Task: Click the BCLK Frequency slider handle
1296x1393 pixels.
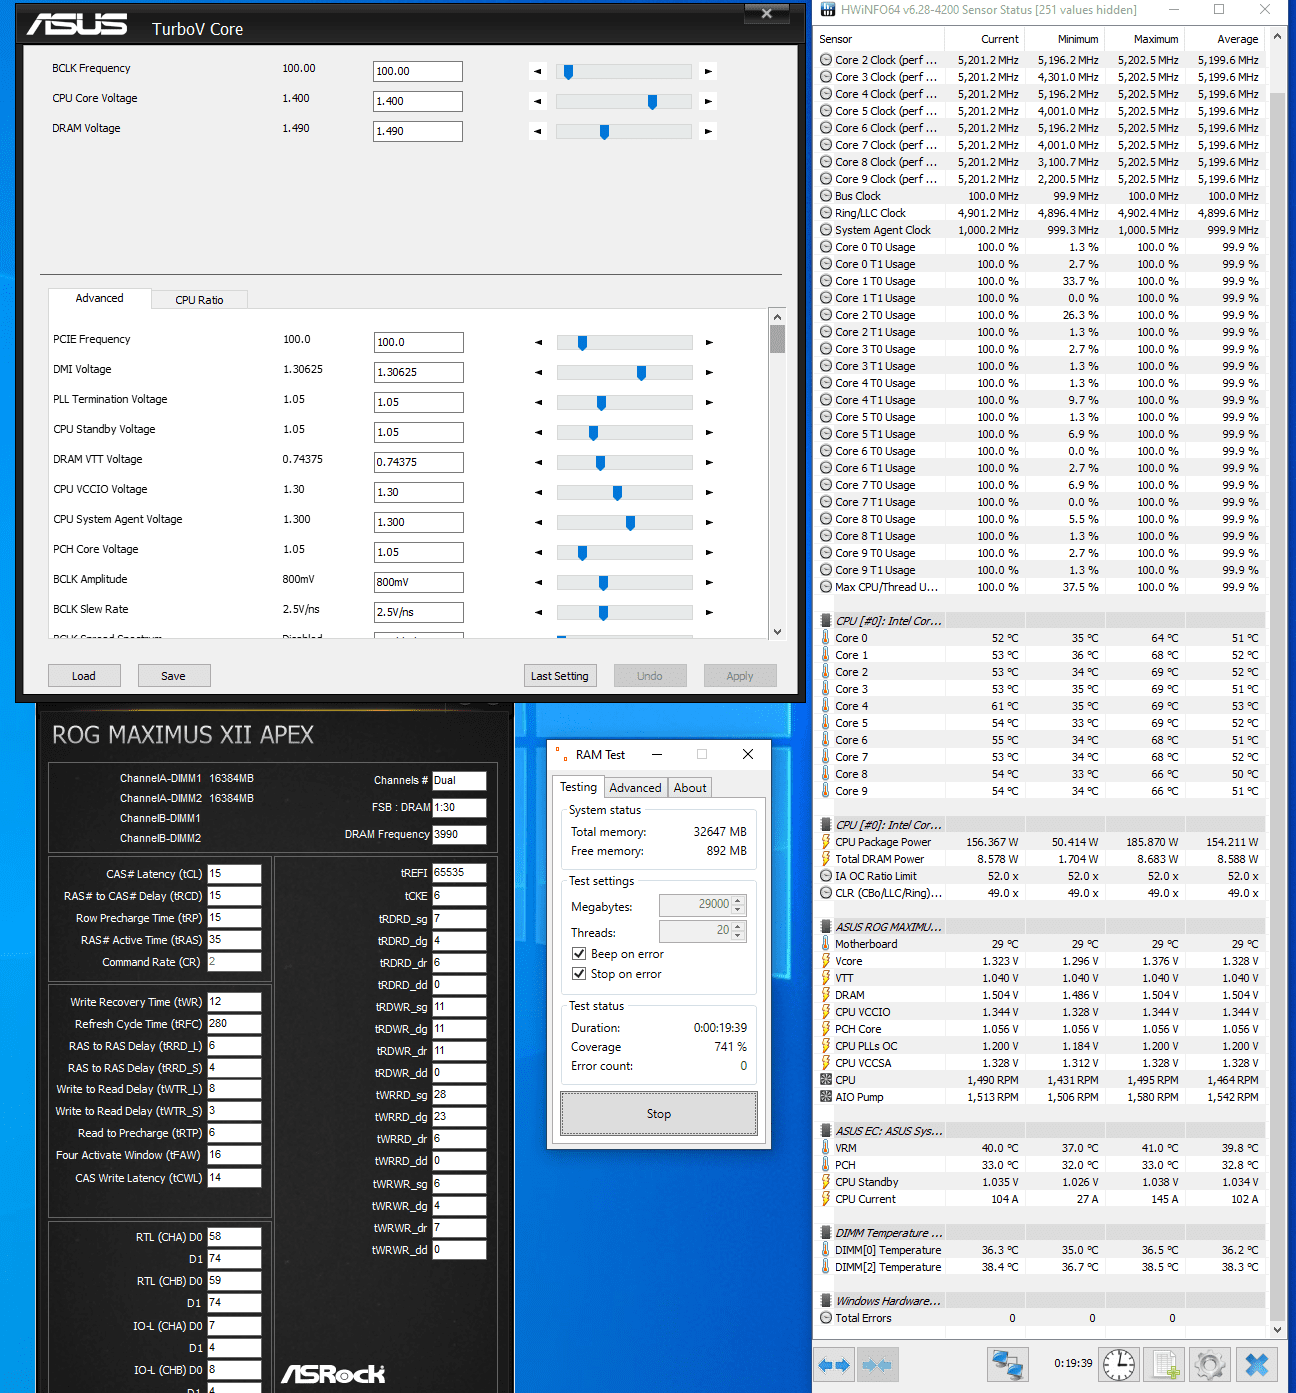Action: [568, 72]
